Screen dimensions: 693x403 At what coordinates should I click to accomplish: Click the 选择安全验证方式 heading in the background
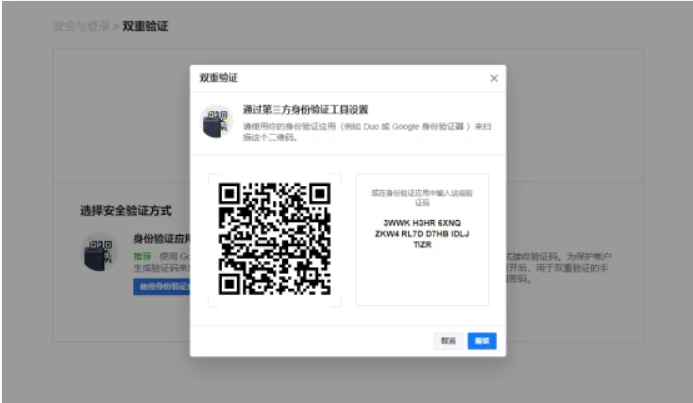point(126,211)
